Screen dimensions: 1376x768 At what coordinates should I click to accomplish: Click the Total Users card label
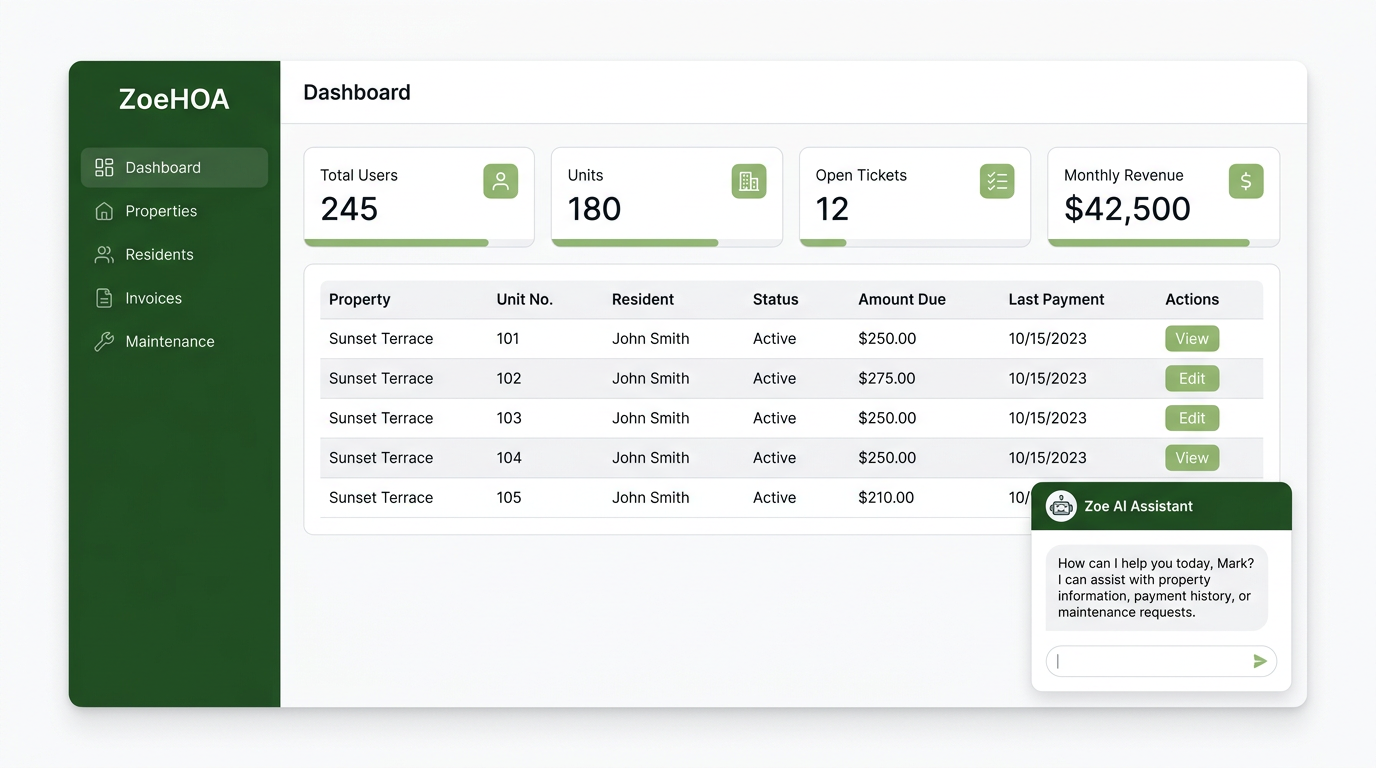tap(359, 175)
